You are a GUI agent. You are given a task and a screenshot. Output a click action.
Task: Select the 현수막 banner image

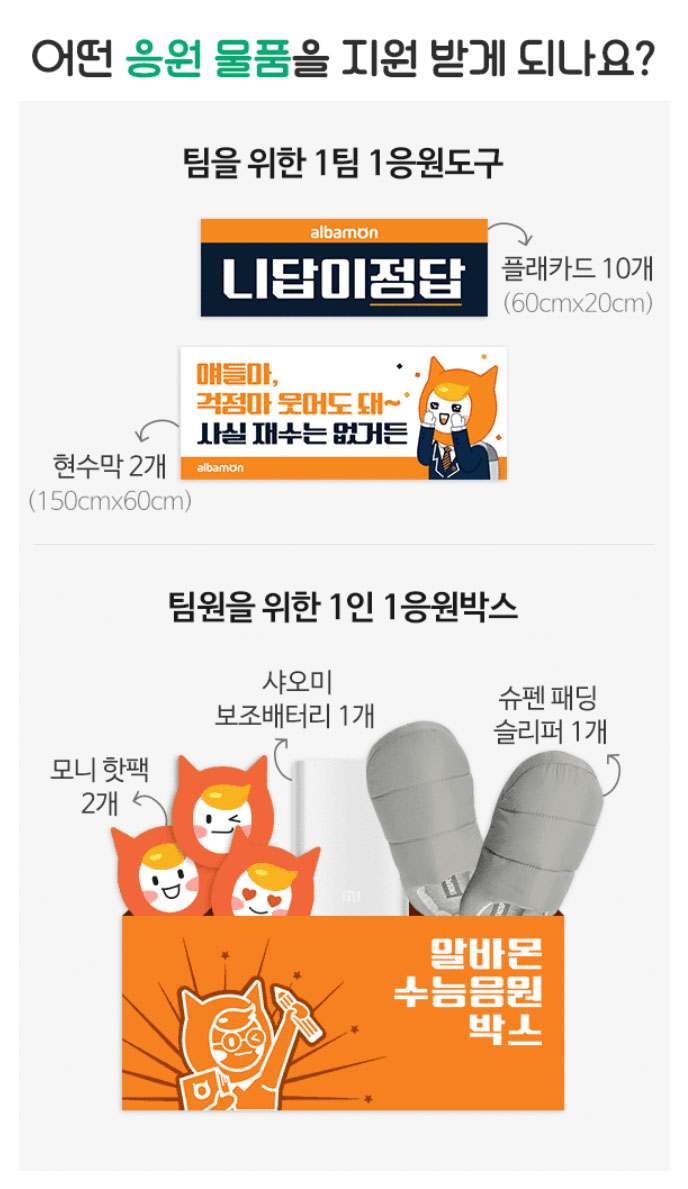click(x=344, y=413)
